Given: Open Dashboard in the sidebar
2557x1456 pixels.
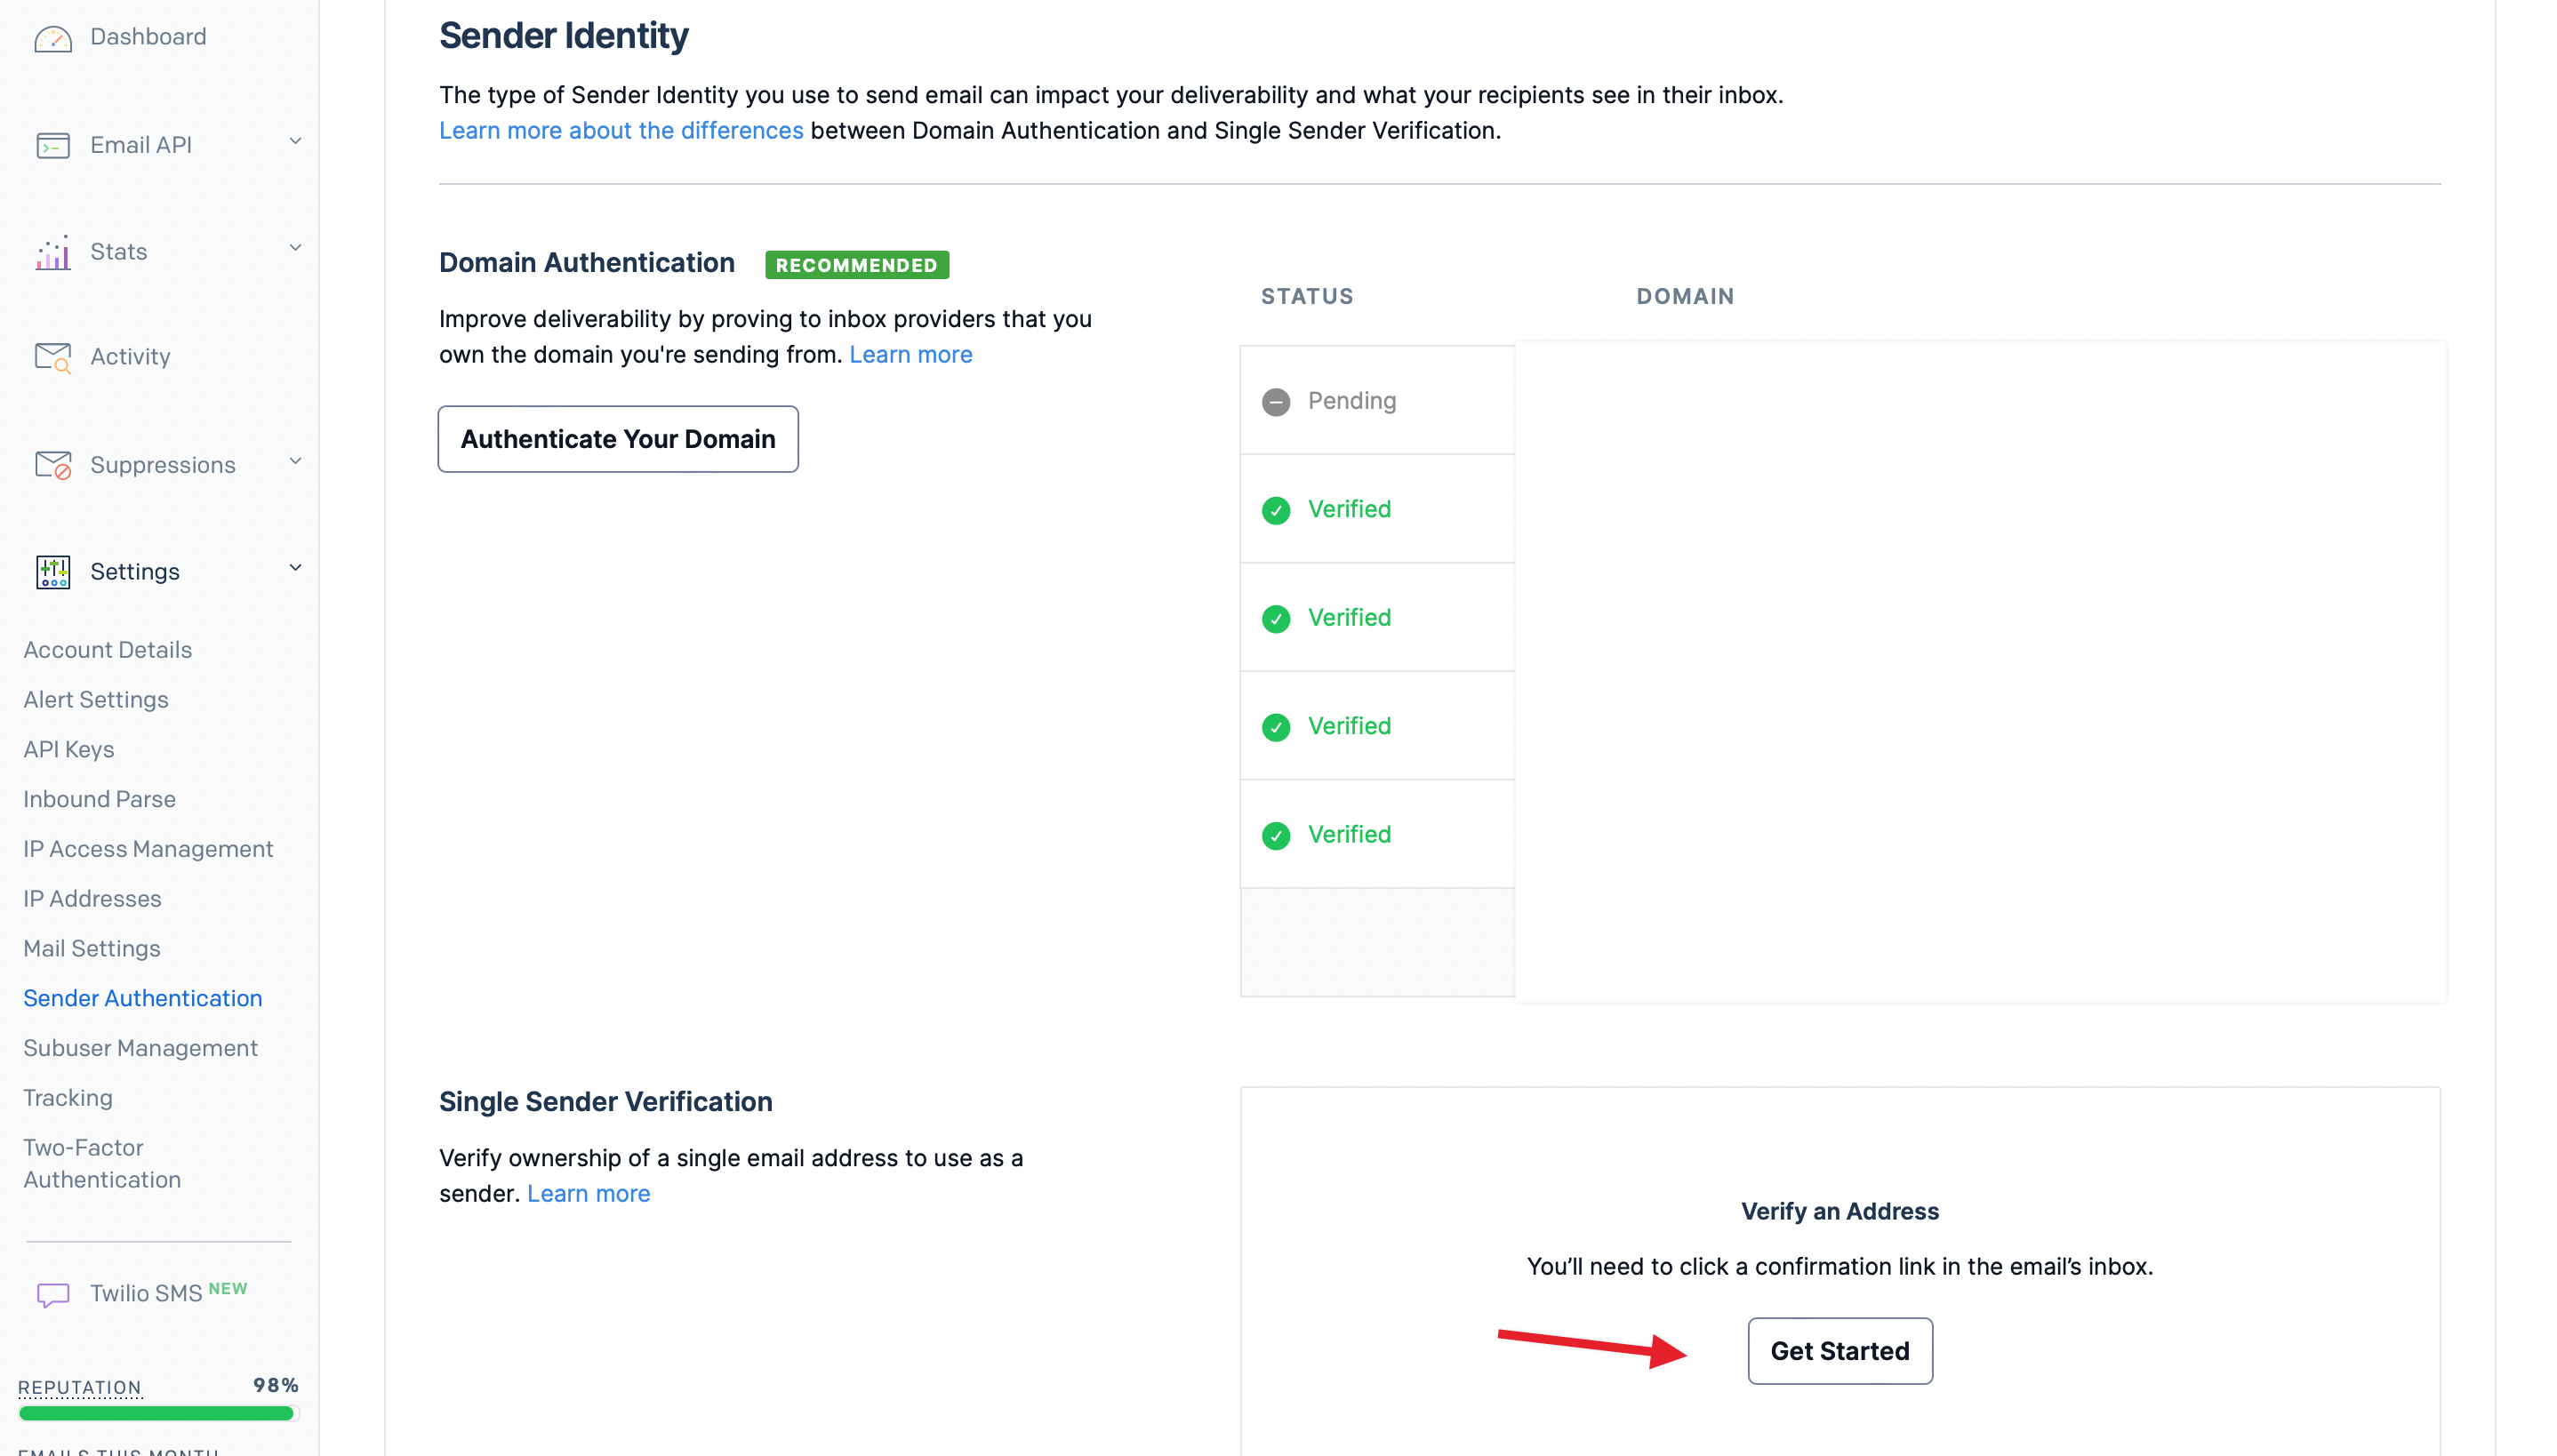Looking at the screenshot, I should click(x=148, y=37).
